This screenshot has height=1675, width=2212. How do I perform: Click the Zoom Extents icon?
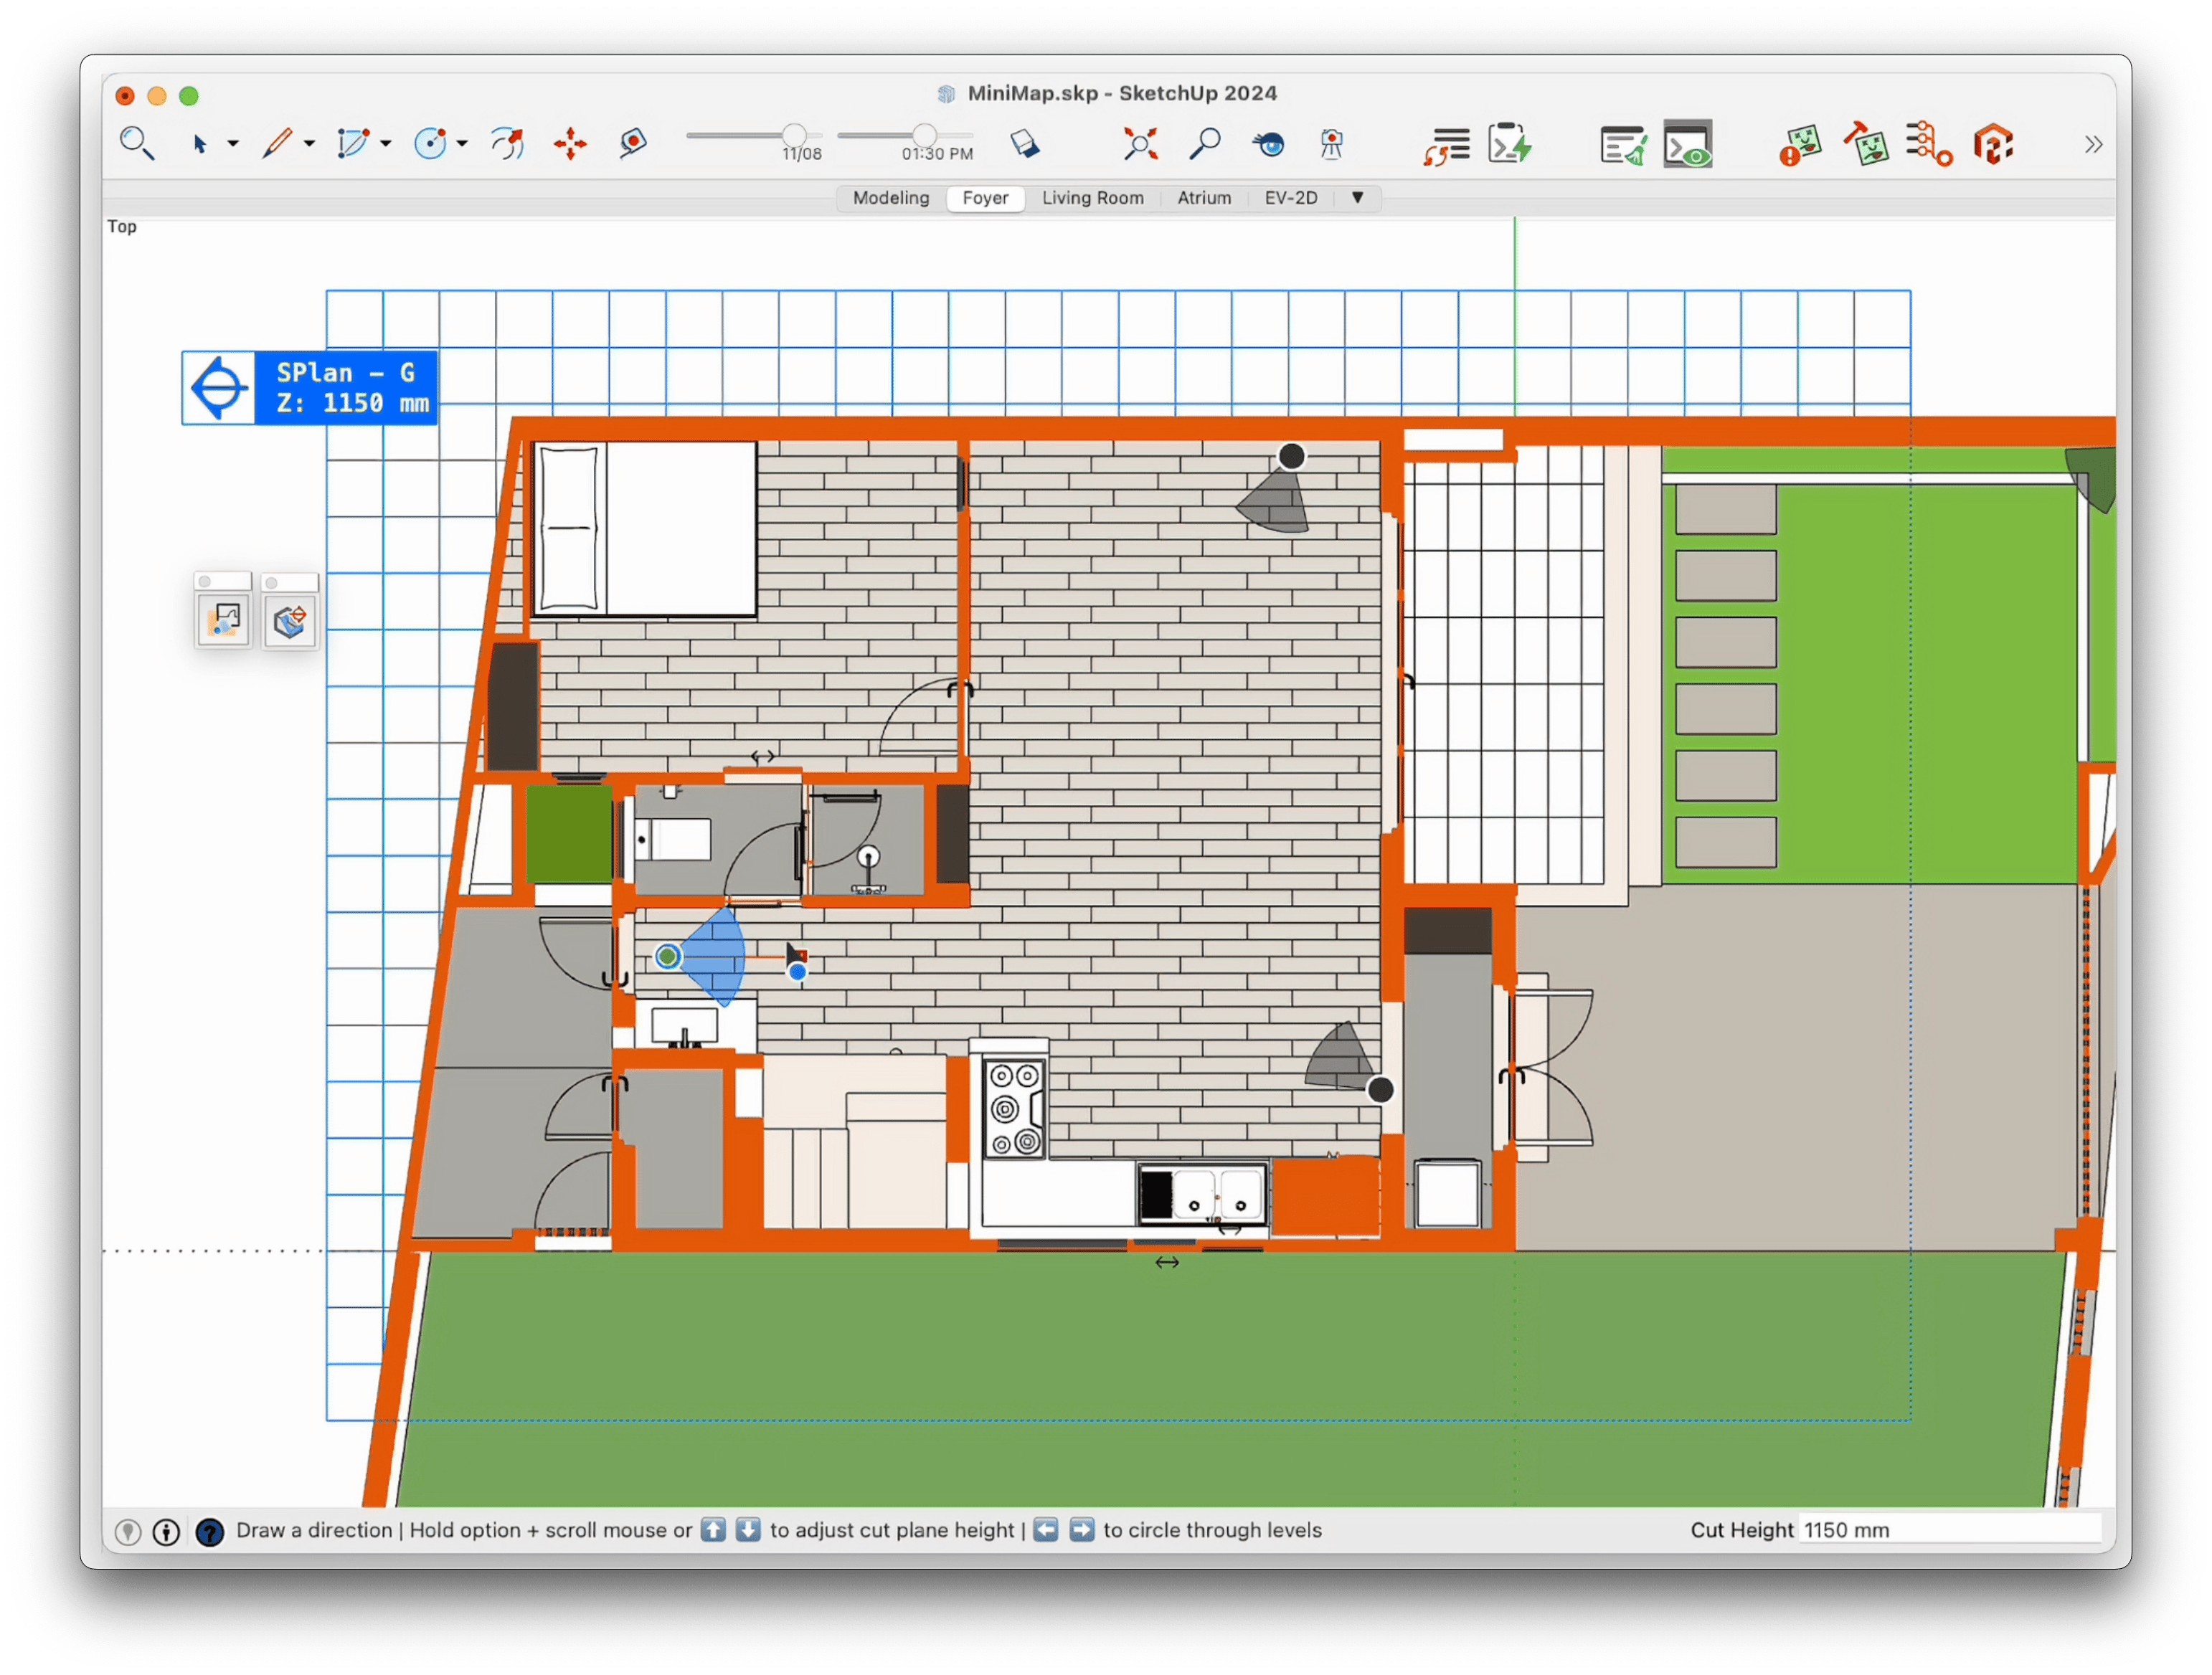1140,144
